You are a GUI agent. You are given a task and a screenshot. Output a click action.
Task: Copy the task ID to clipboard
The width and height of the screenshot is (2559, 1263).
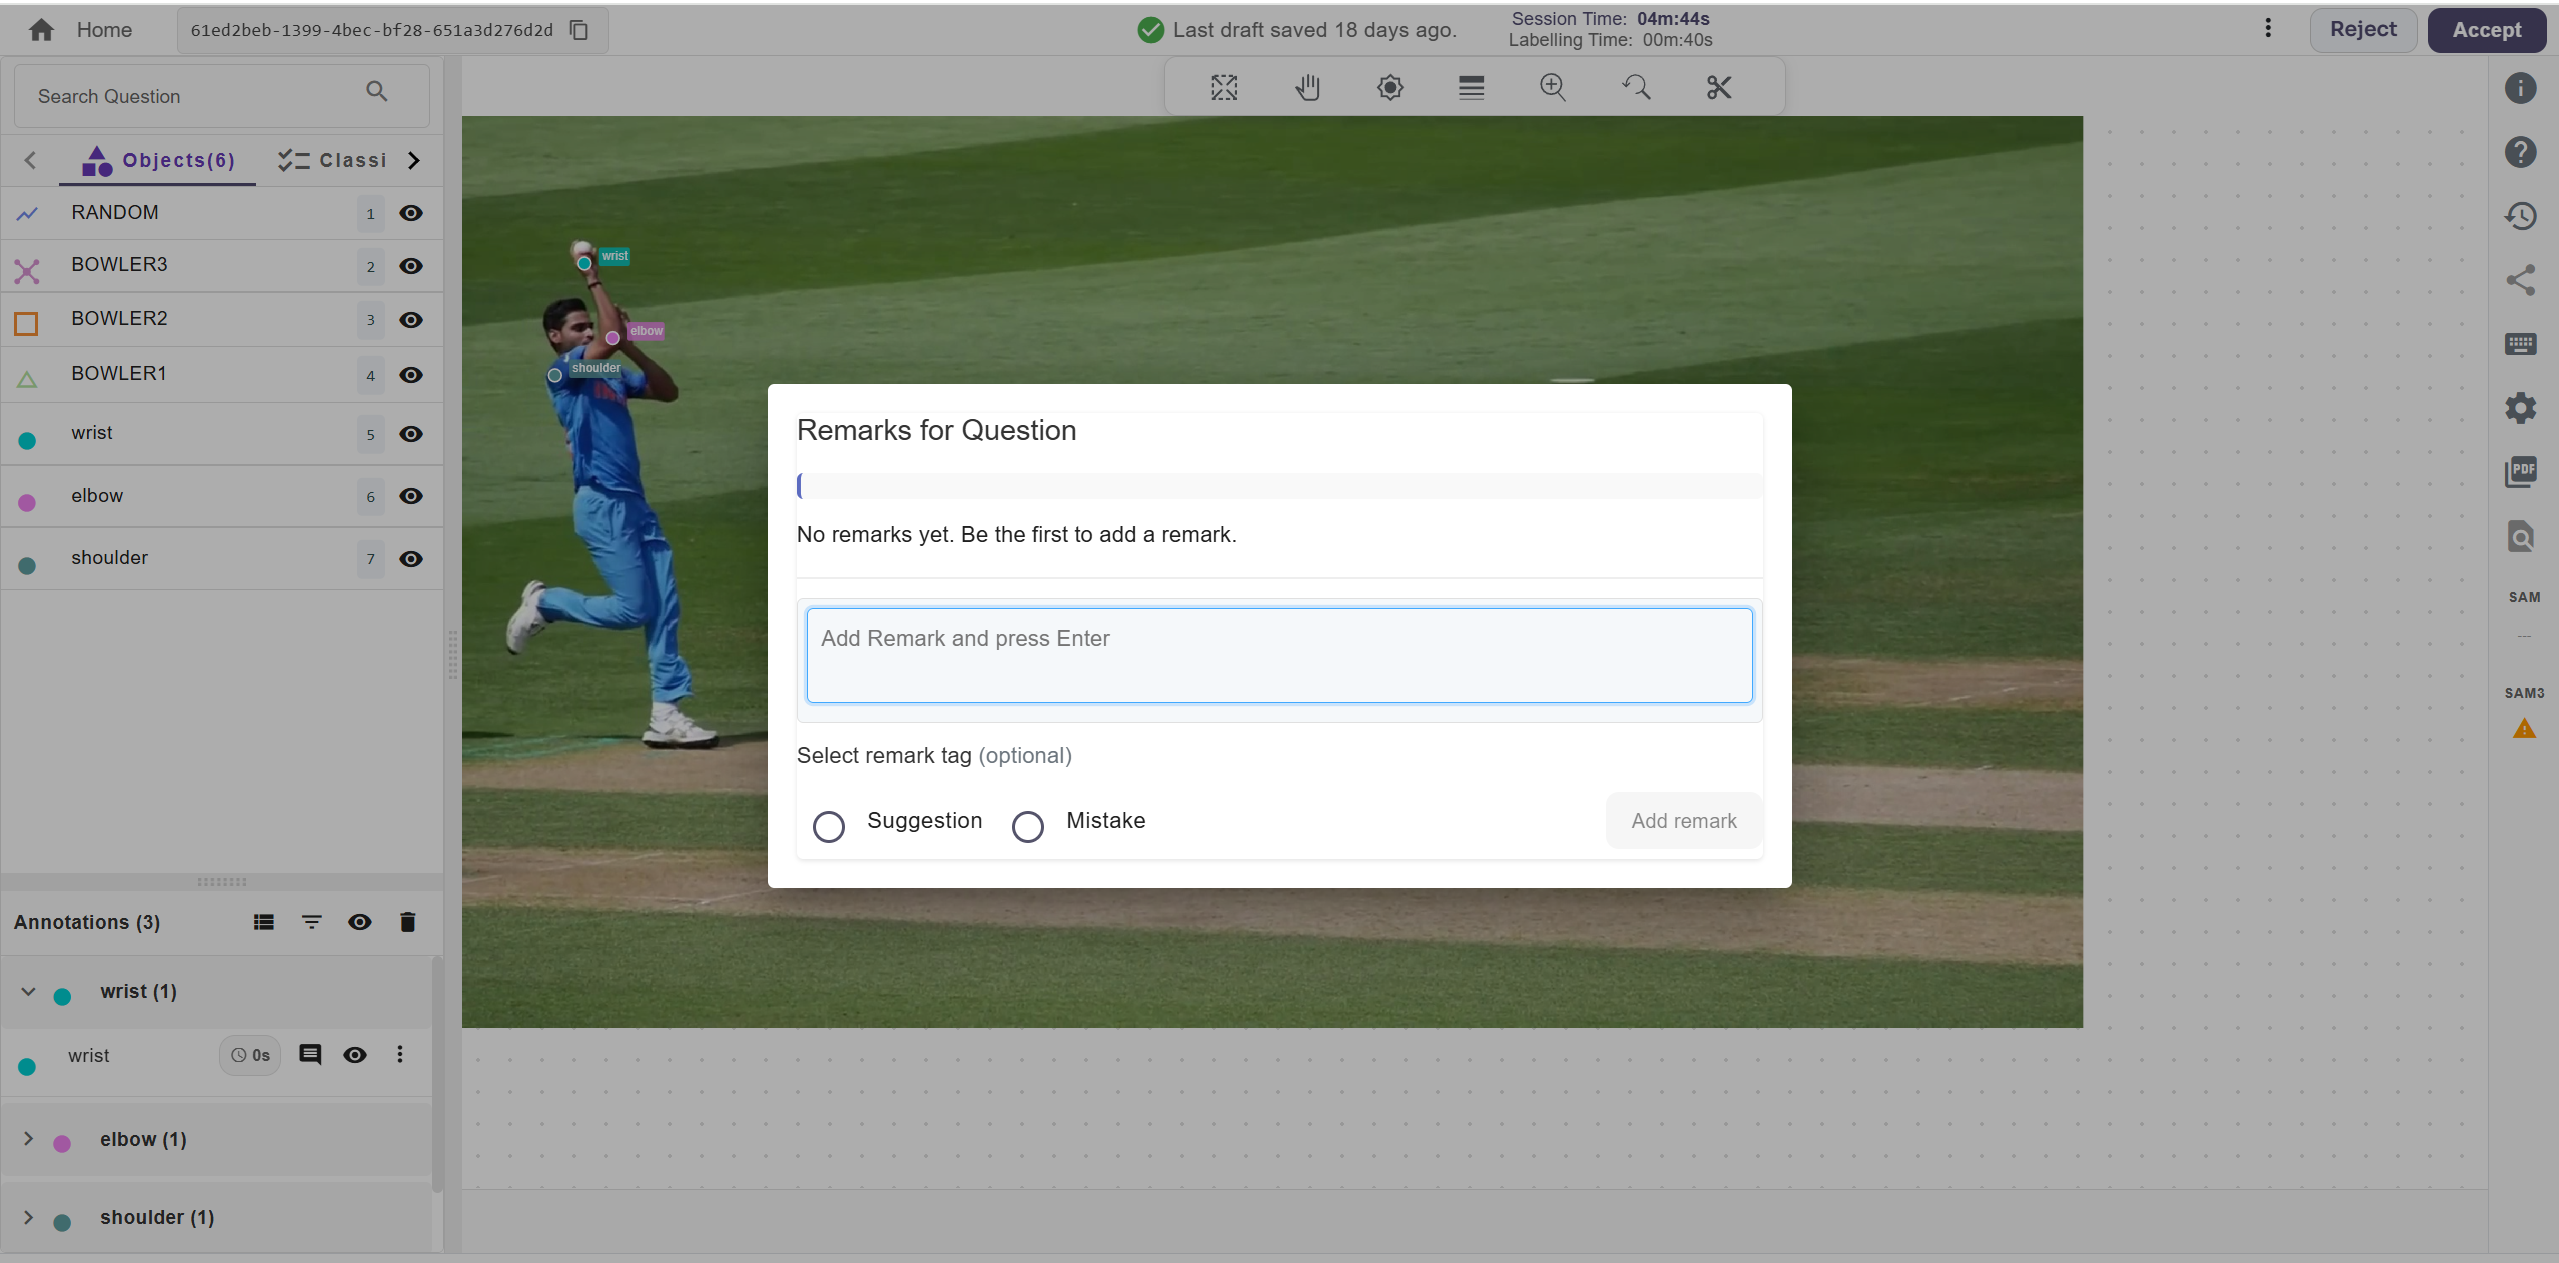pos(579,30)
